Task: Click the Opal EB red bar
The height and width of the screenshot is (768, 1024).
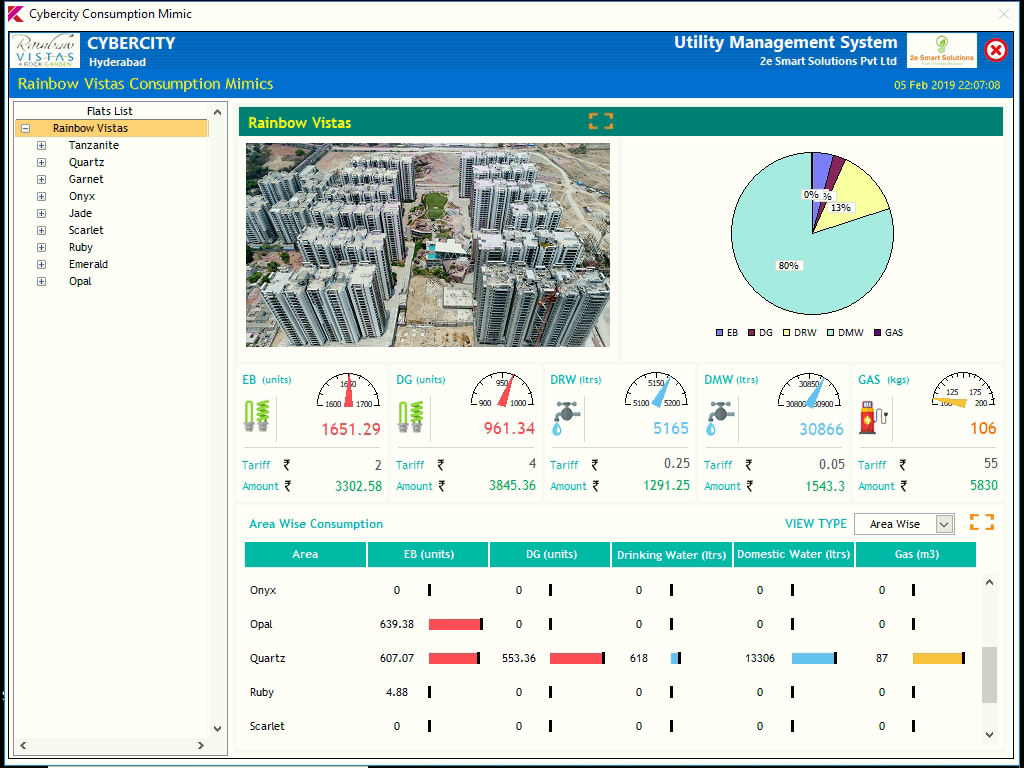Action: tap(455, 624)
